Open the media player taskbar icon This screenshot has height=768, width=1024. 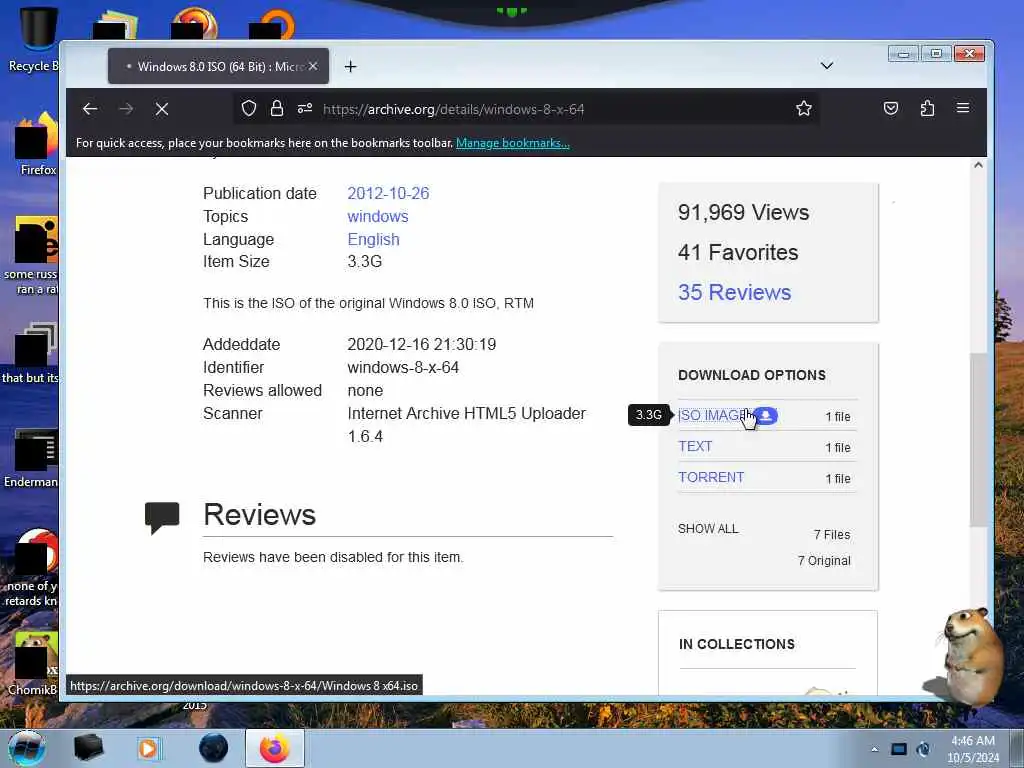click(x=148, y=748)
